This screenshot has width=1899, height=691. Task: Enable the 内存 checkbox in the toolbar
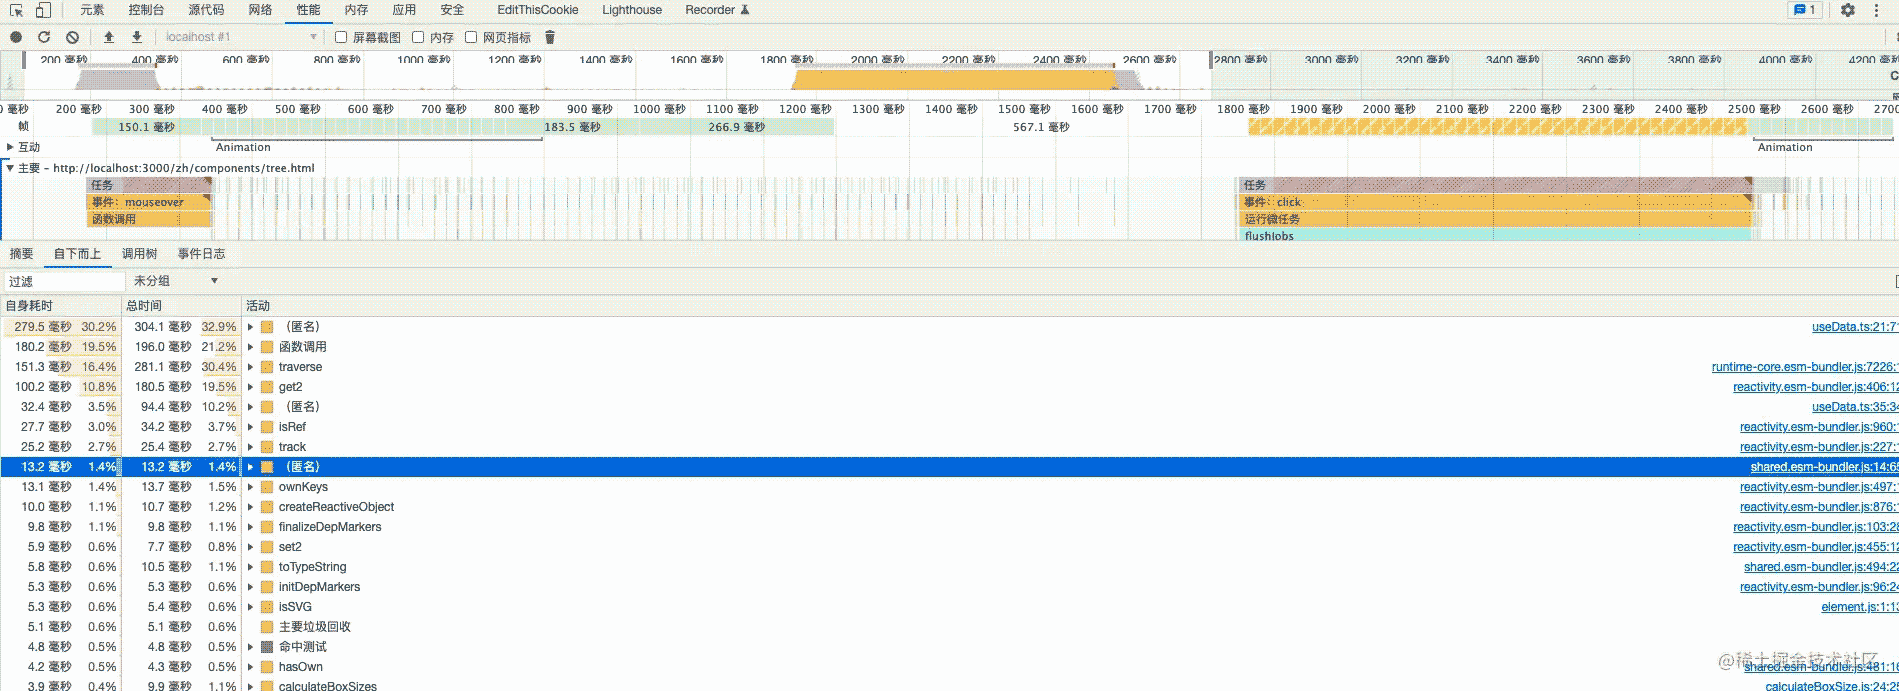coord(418,37)
